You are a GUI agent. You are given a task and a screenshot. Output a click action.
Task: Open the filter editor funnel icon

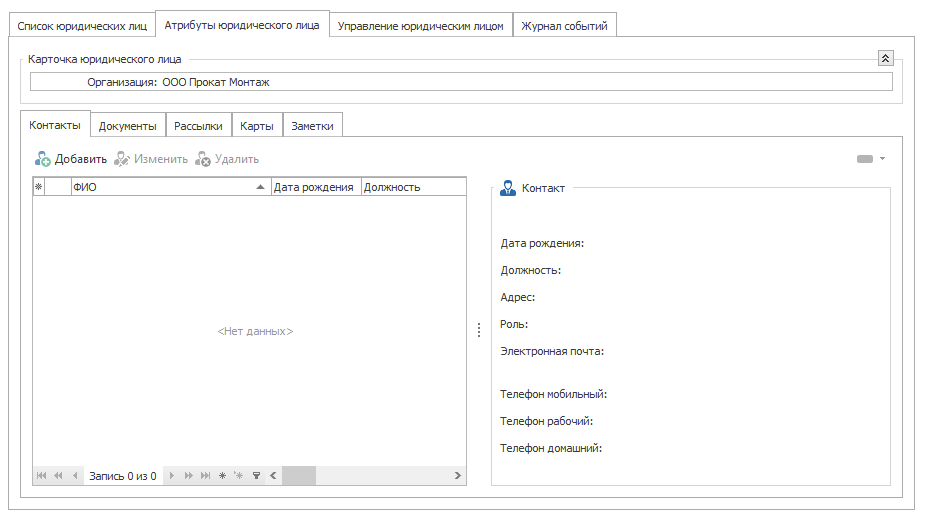pos(256,476)
